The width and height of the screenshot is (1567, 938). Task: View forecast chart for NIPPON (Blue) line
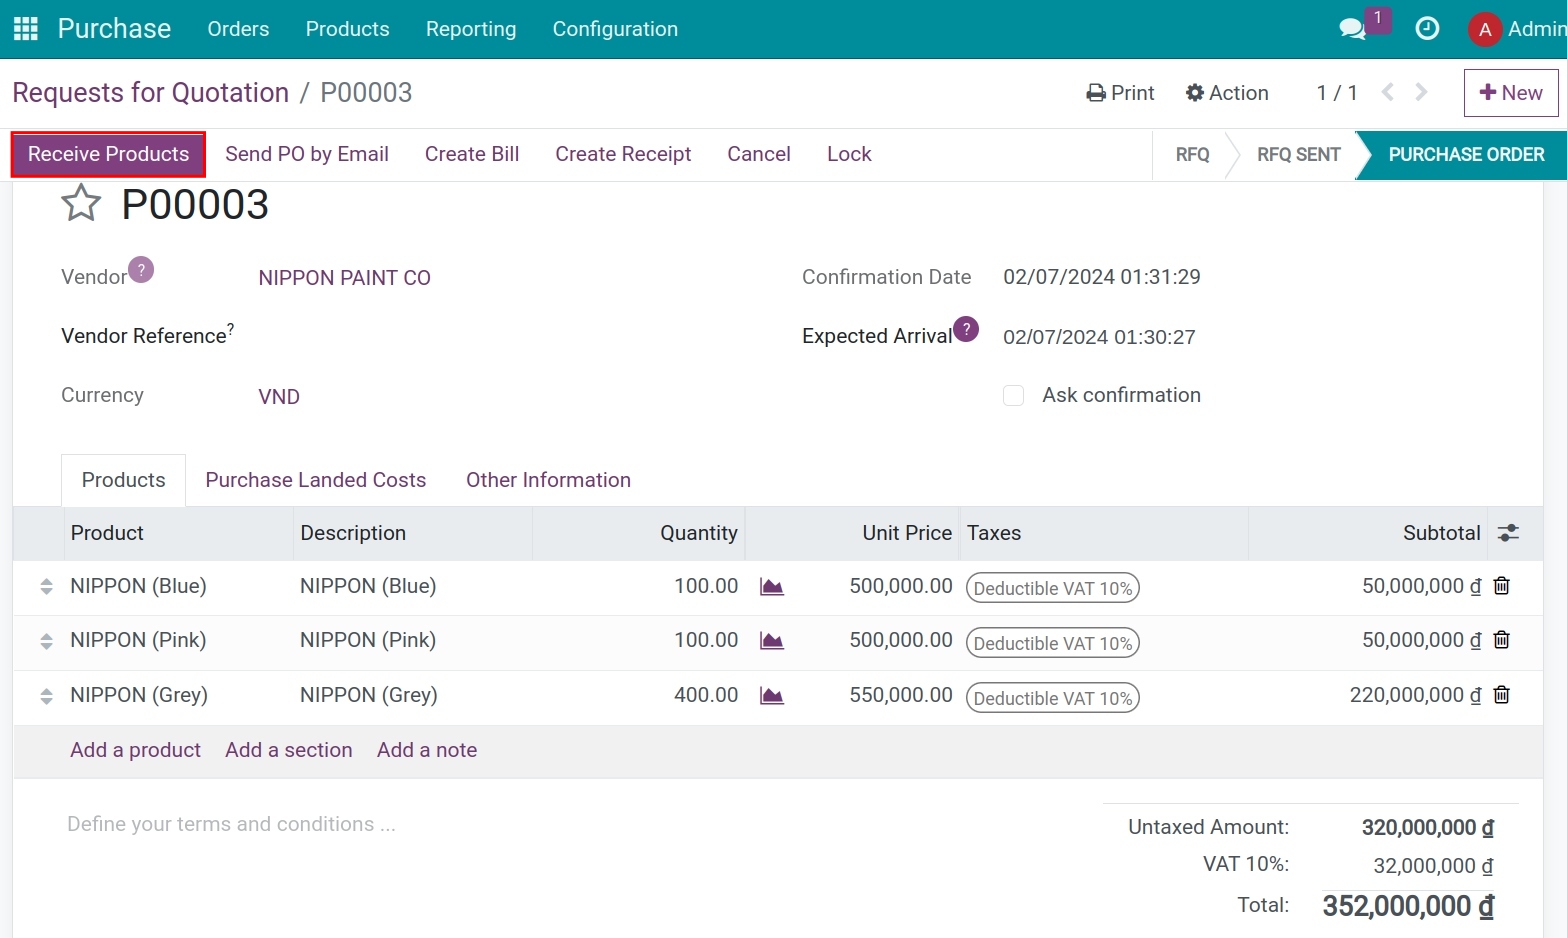click(771, 587)
